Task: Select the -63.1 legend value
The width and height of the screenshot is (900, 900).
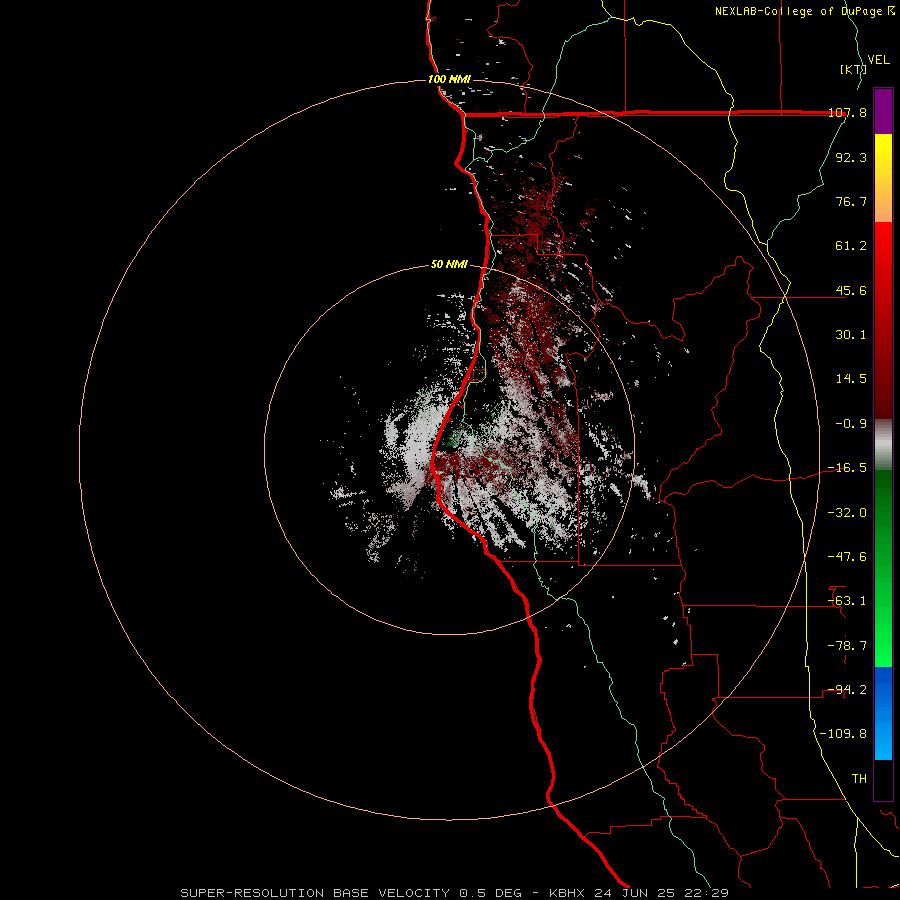Action: coord(847,601)
